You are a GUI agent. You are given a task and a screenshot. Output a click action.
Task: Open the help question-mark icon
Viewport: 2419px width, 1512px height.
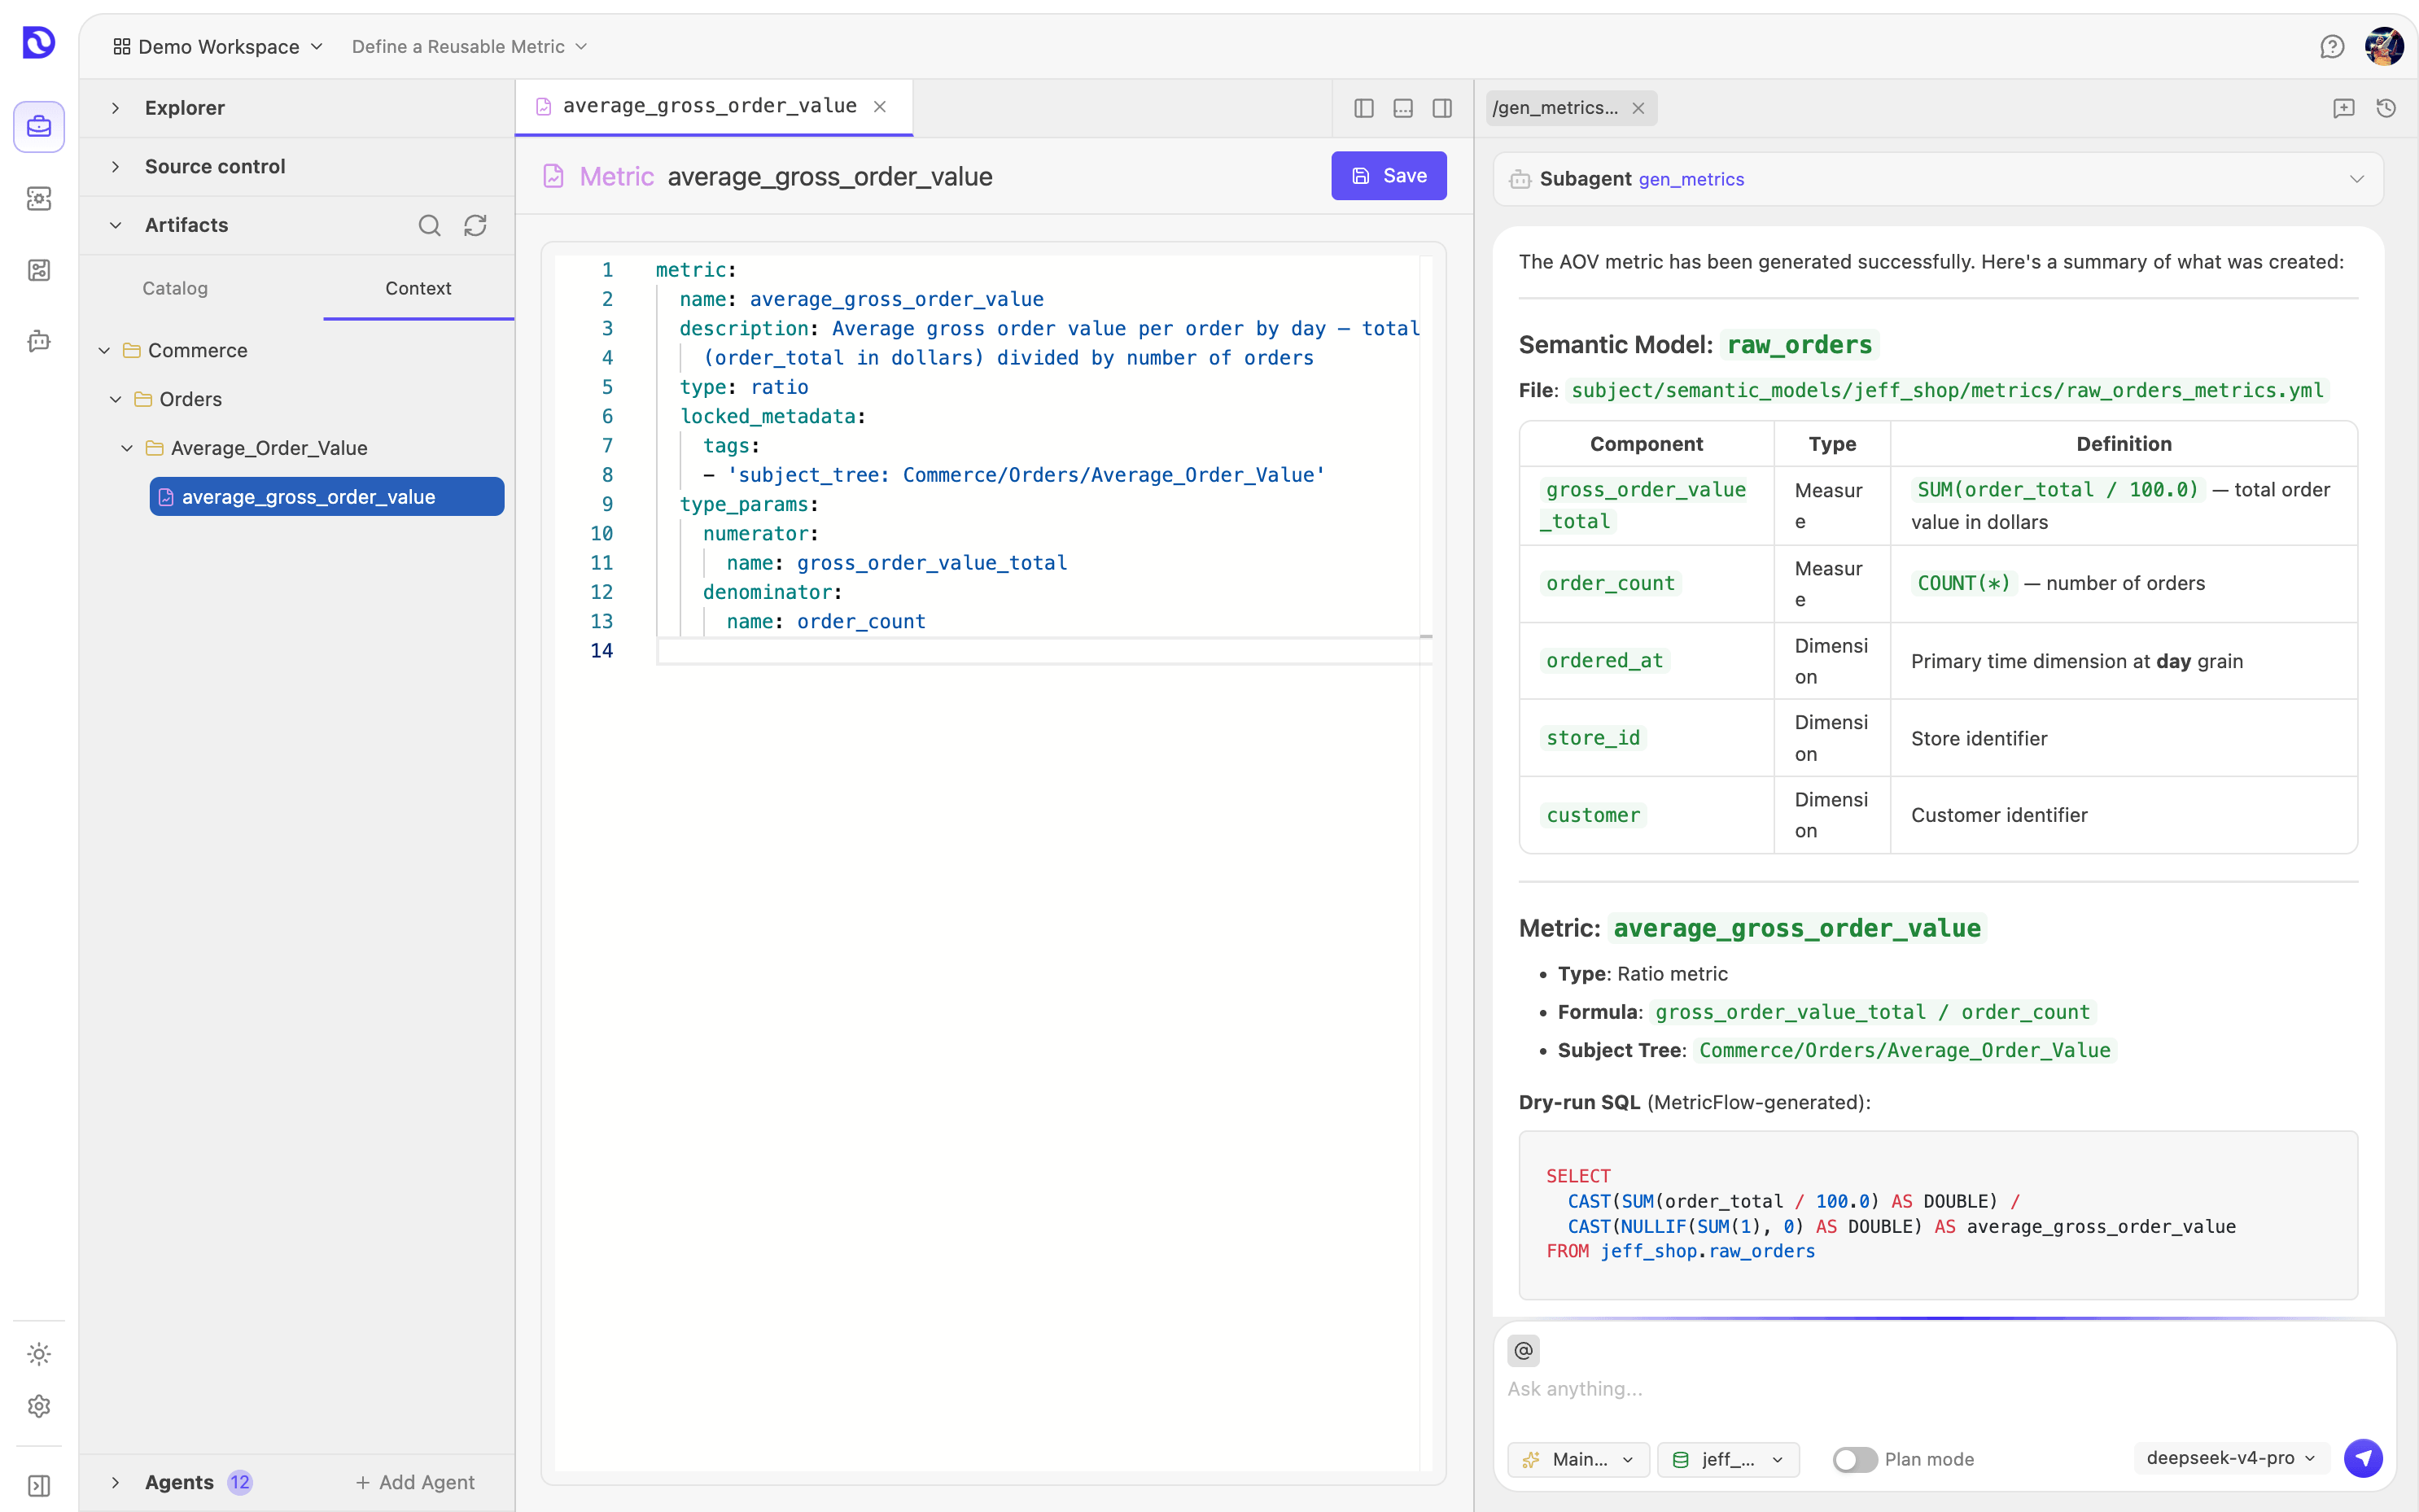pos(2332,47)
